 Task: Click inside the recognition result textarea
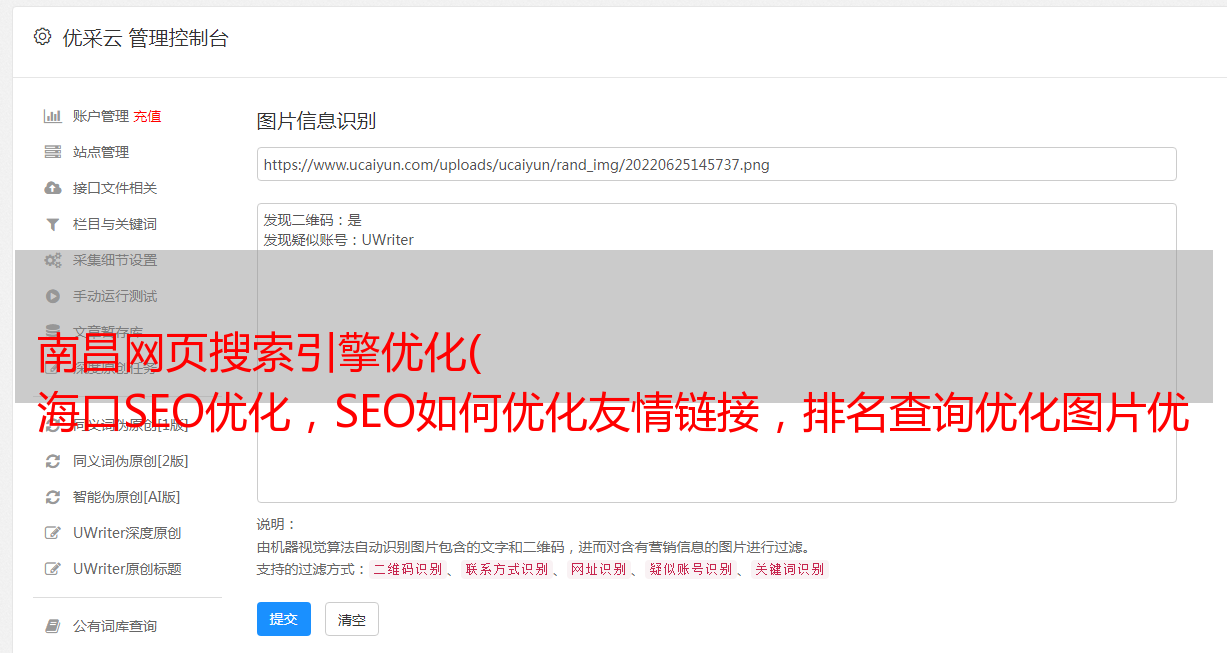point(716,352)
